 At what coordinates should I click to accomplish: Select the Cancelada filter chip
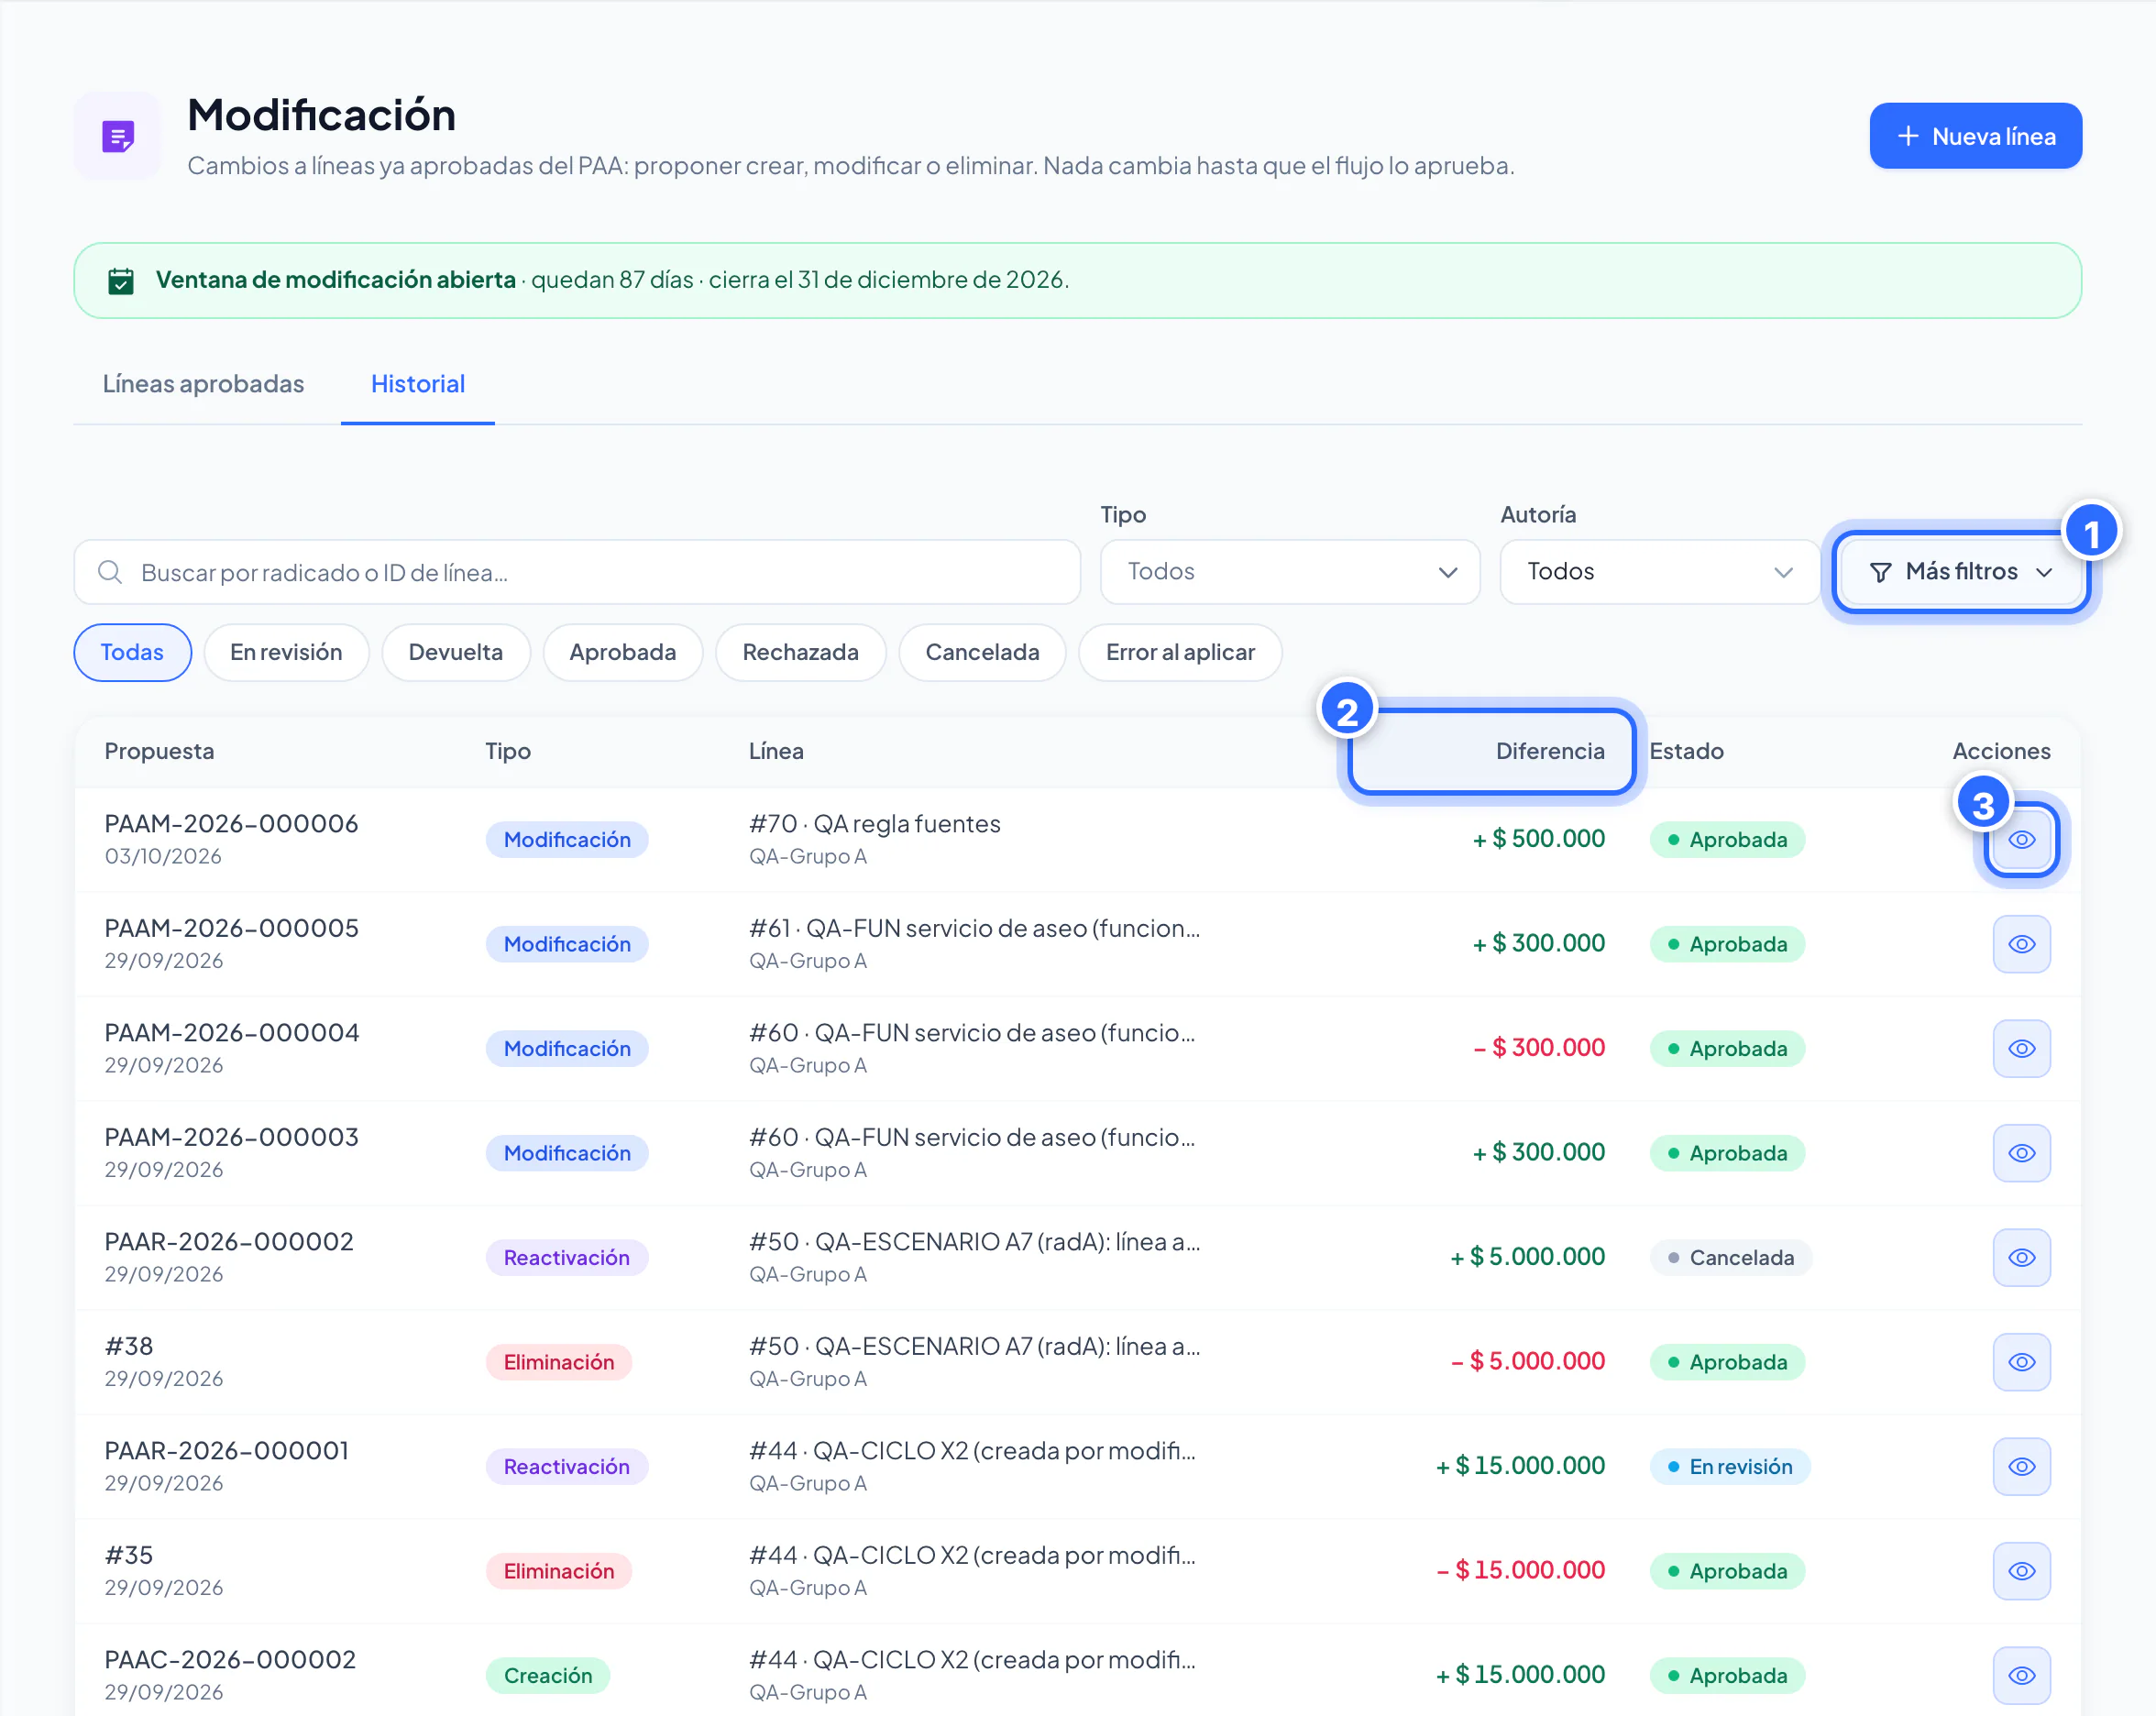[983, 652]
